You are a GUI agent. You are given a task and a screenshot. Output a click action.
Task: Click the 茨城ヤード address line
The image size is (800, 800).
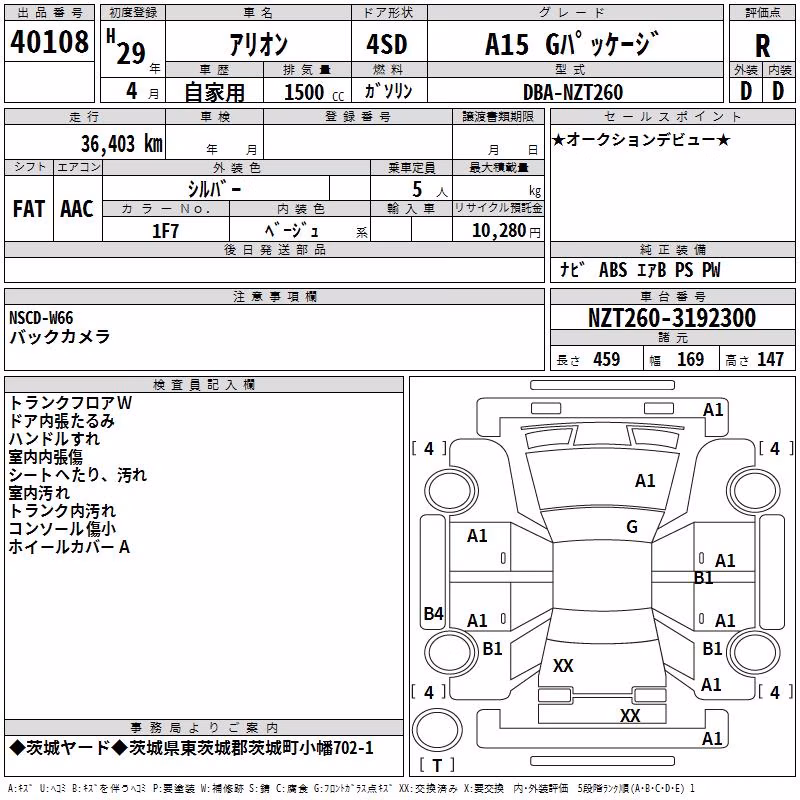pos(191,748)
